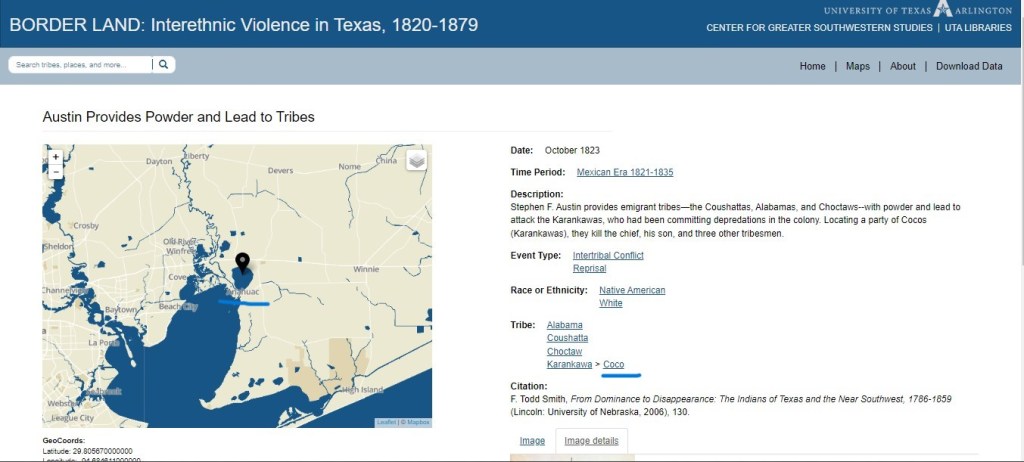This screenshot has width=1024, height=462.
Task: Click the search magnifier icon
Action: (164, 65)
